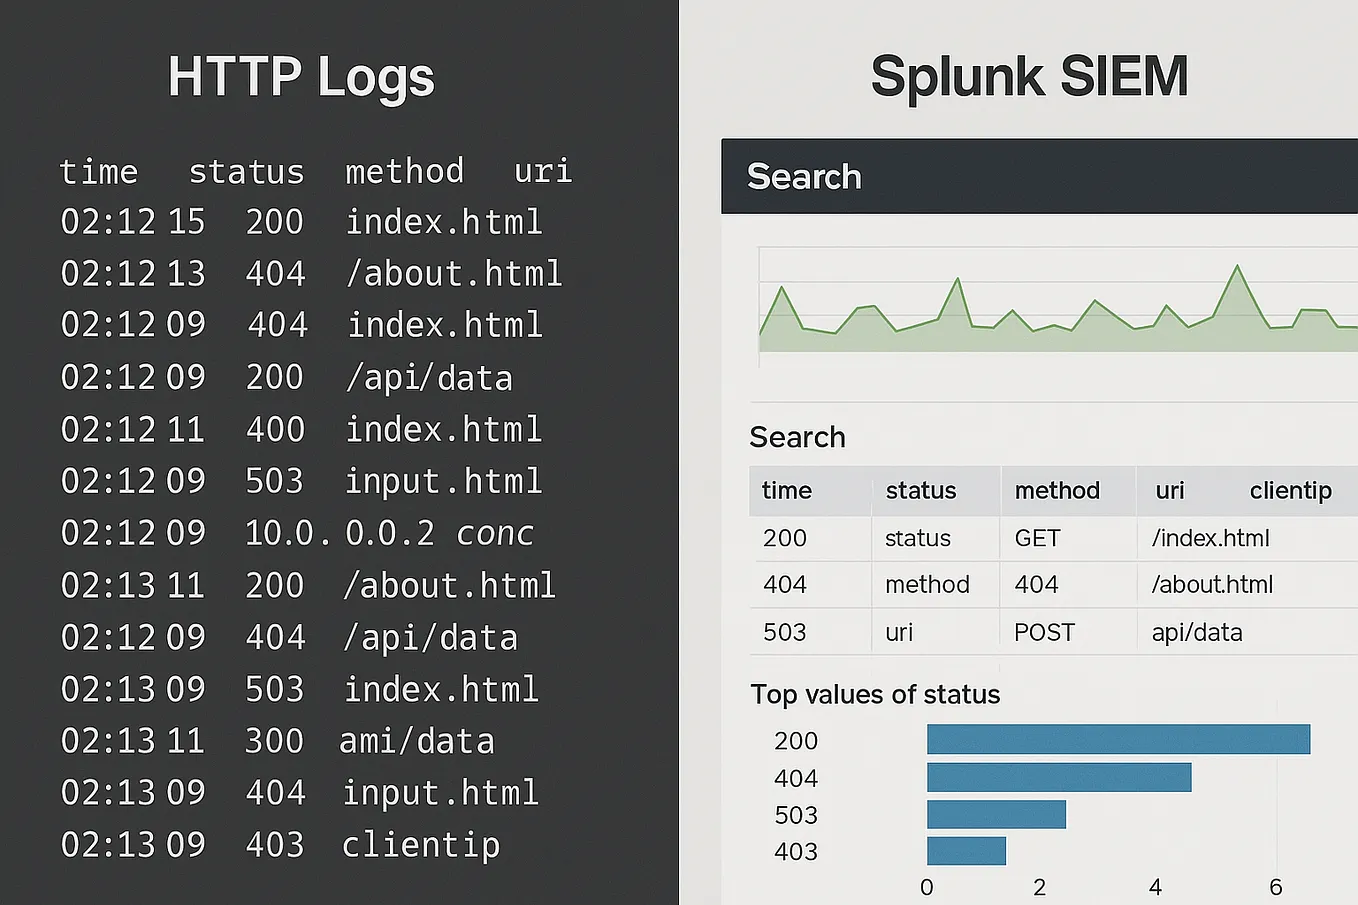The width and height of the screenshot is (1358, 905).
Task: Open the /about.html result row
Action: [1212, 584]
